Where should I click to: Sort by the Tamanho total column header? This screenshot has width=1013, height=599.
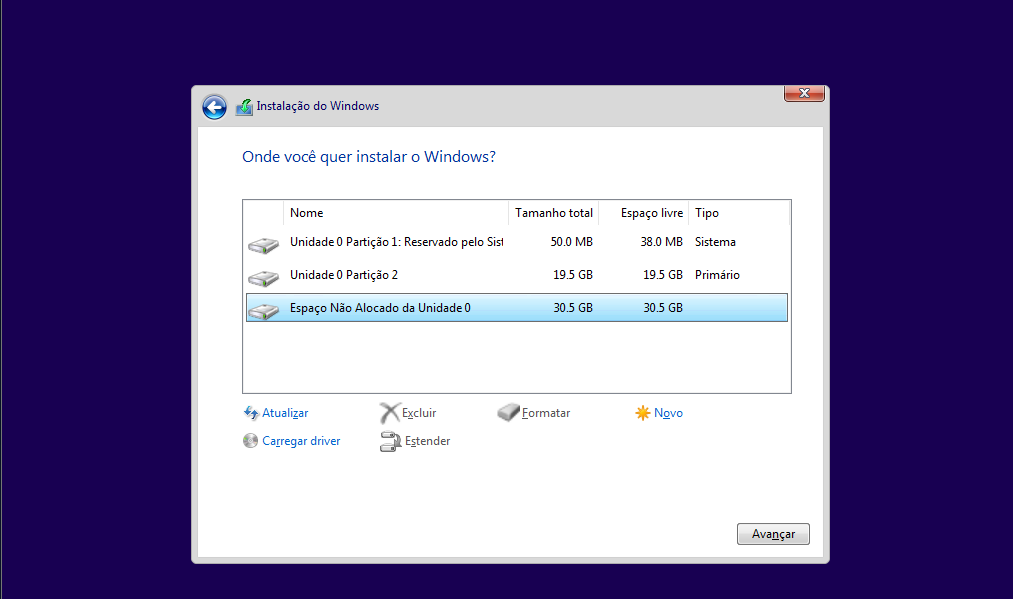(x=554, y=213)
